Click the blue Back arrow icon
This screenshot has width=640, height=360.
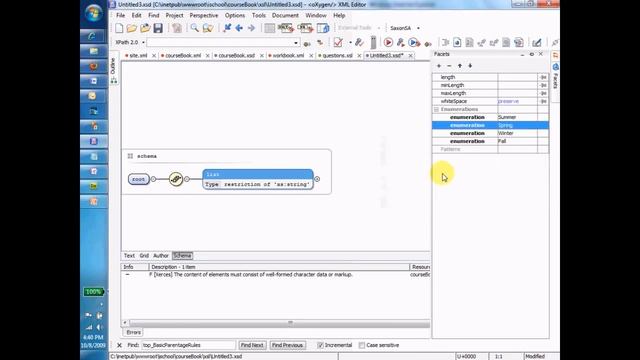pyautogui.click(x=239, y=28)
